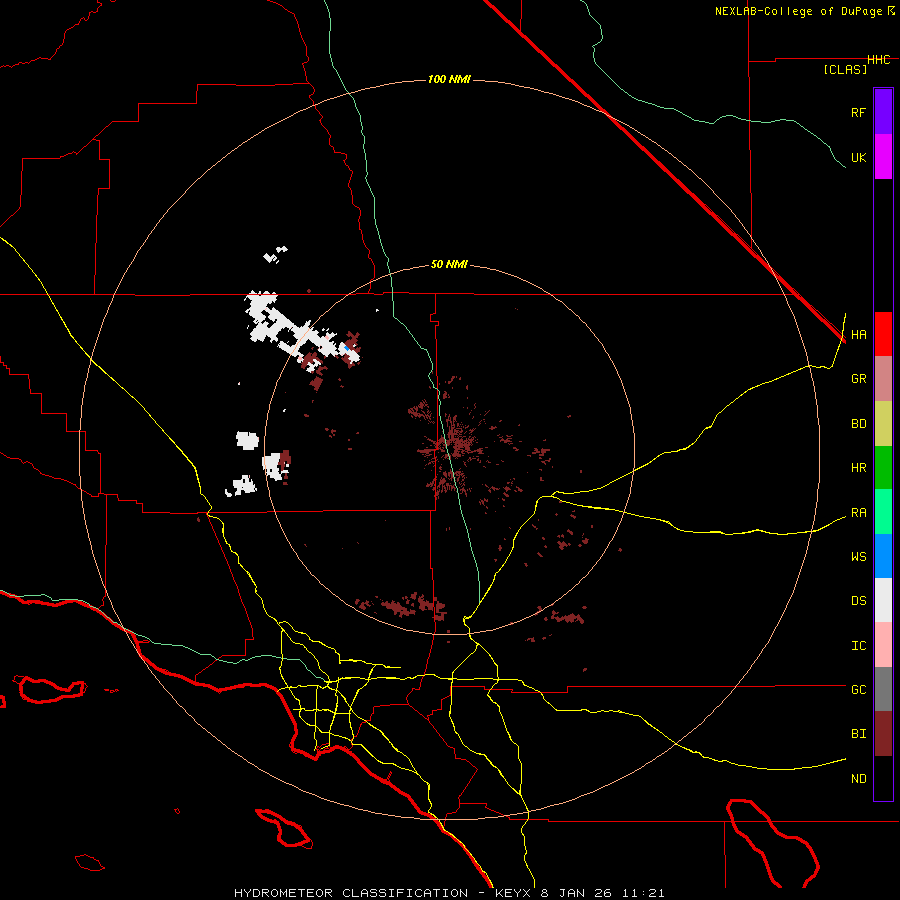Click the '11:21' timestamp text
900x900 pixels.
coord(643,893)
